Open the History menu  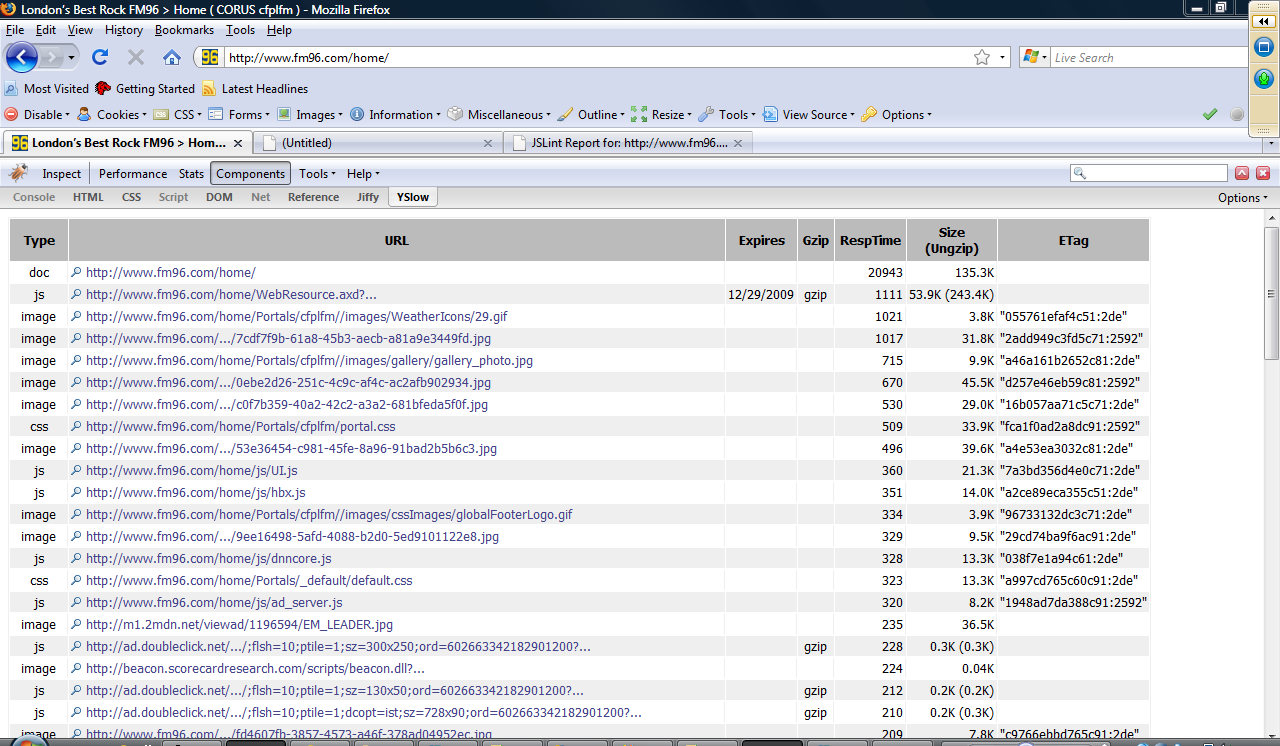(124, 30)
